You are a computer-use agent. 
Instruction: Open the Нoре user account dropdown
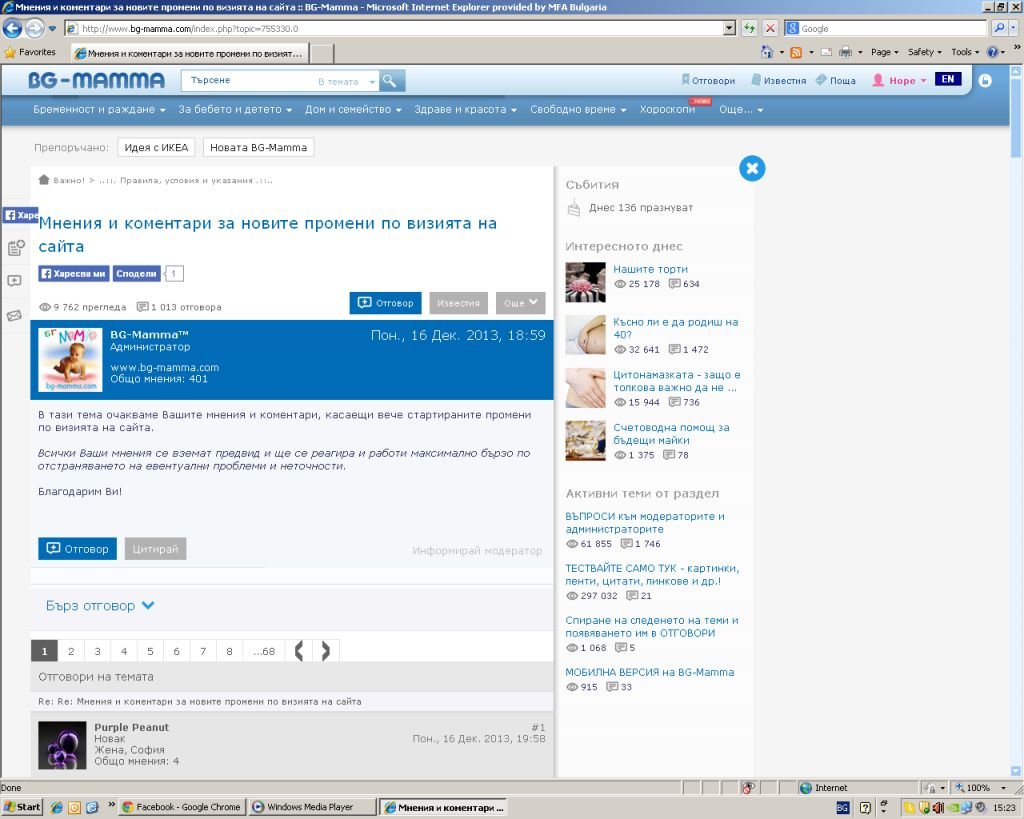pyautogui.click(x=900, y=81)
